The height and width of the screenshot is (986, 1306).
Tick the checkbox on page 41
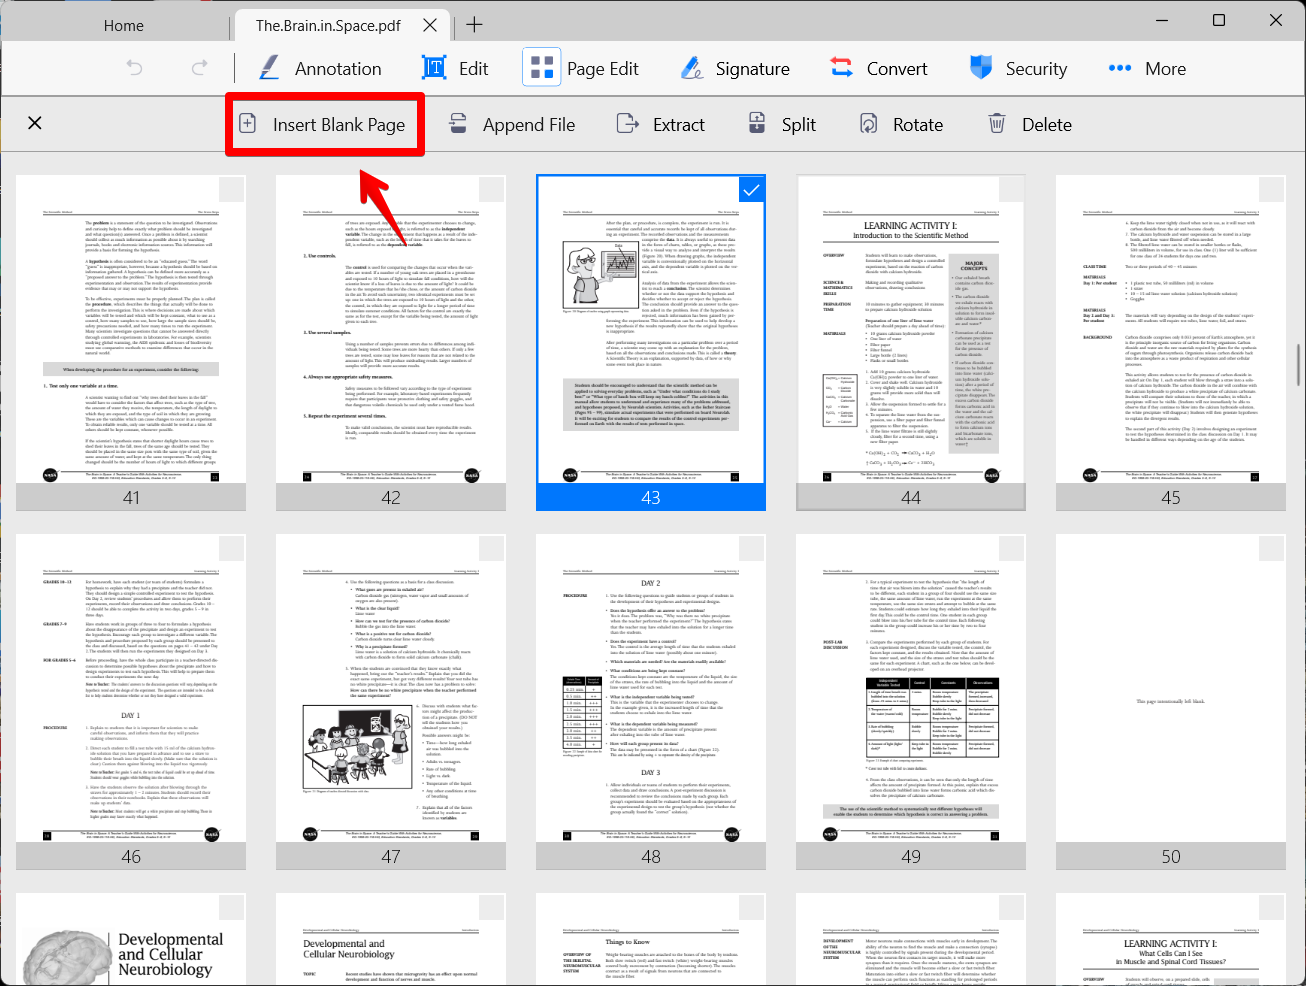point(231,190)
